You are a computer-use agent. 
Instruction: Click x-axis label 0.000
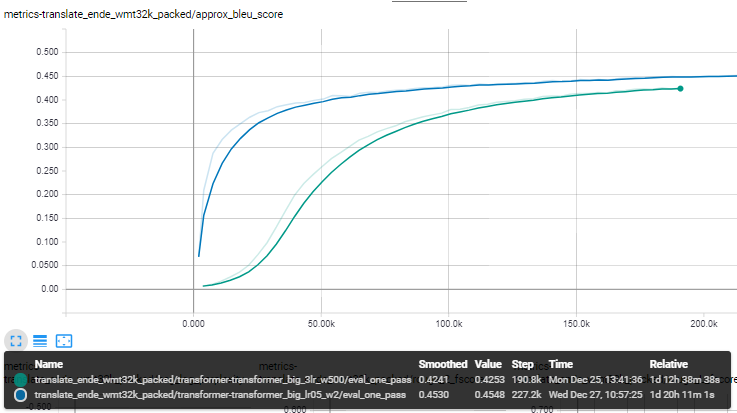[x=194, y=324]
